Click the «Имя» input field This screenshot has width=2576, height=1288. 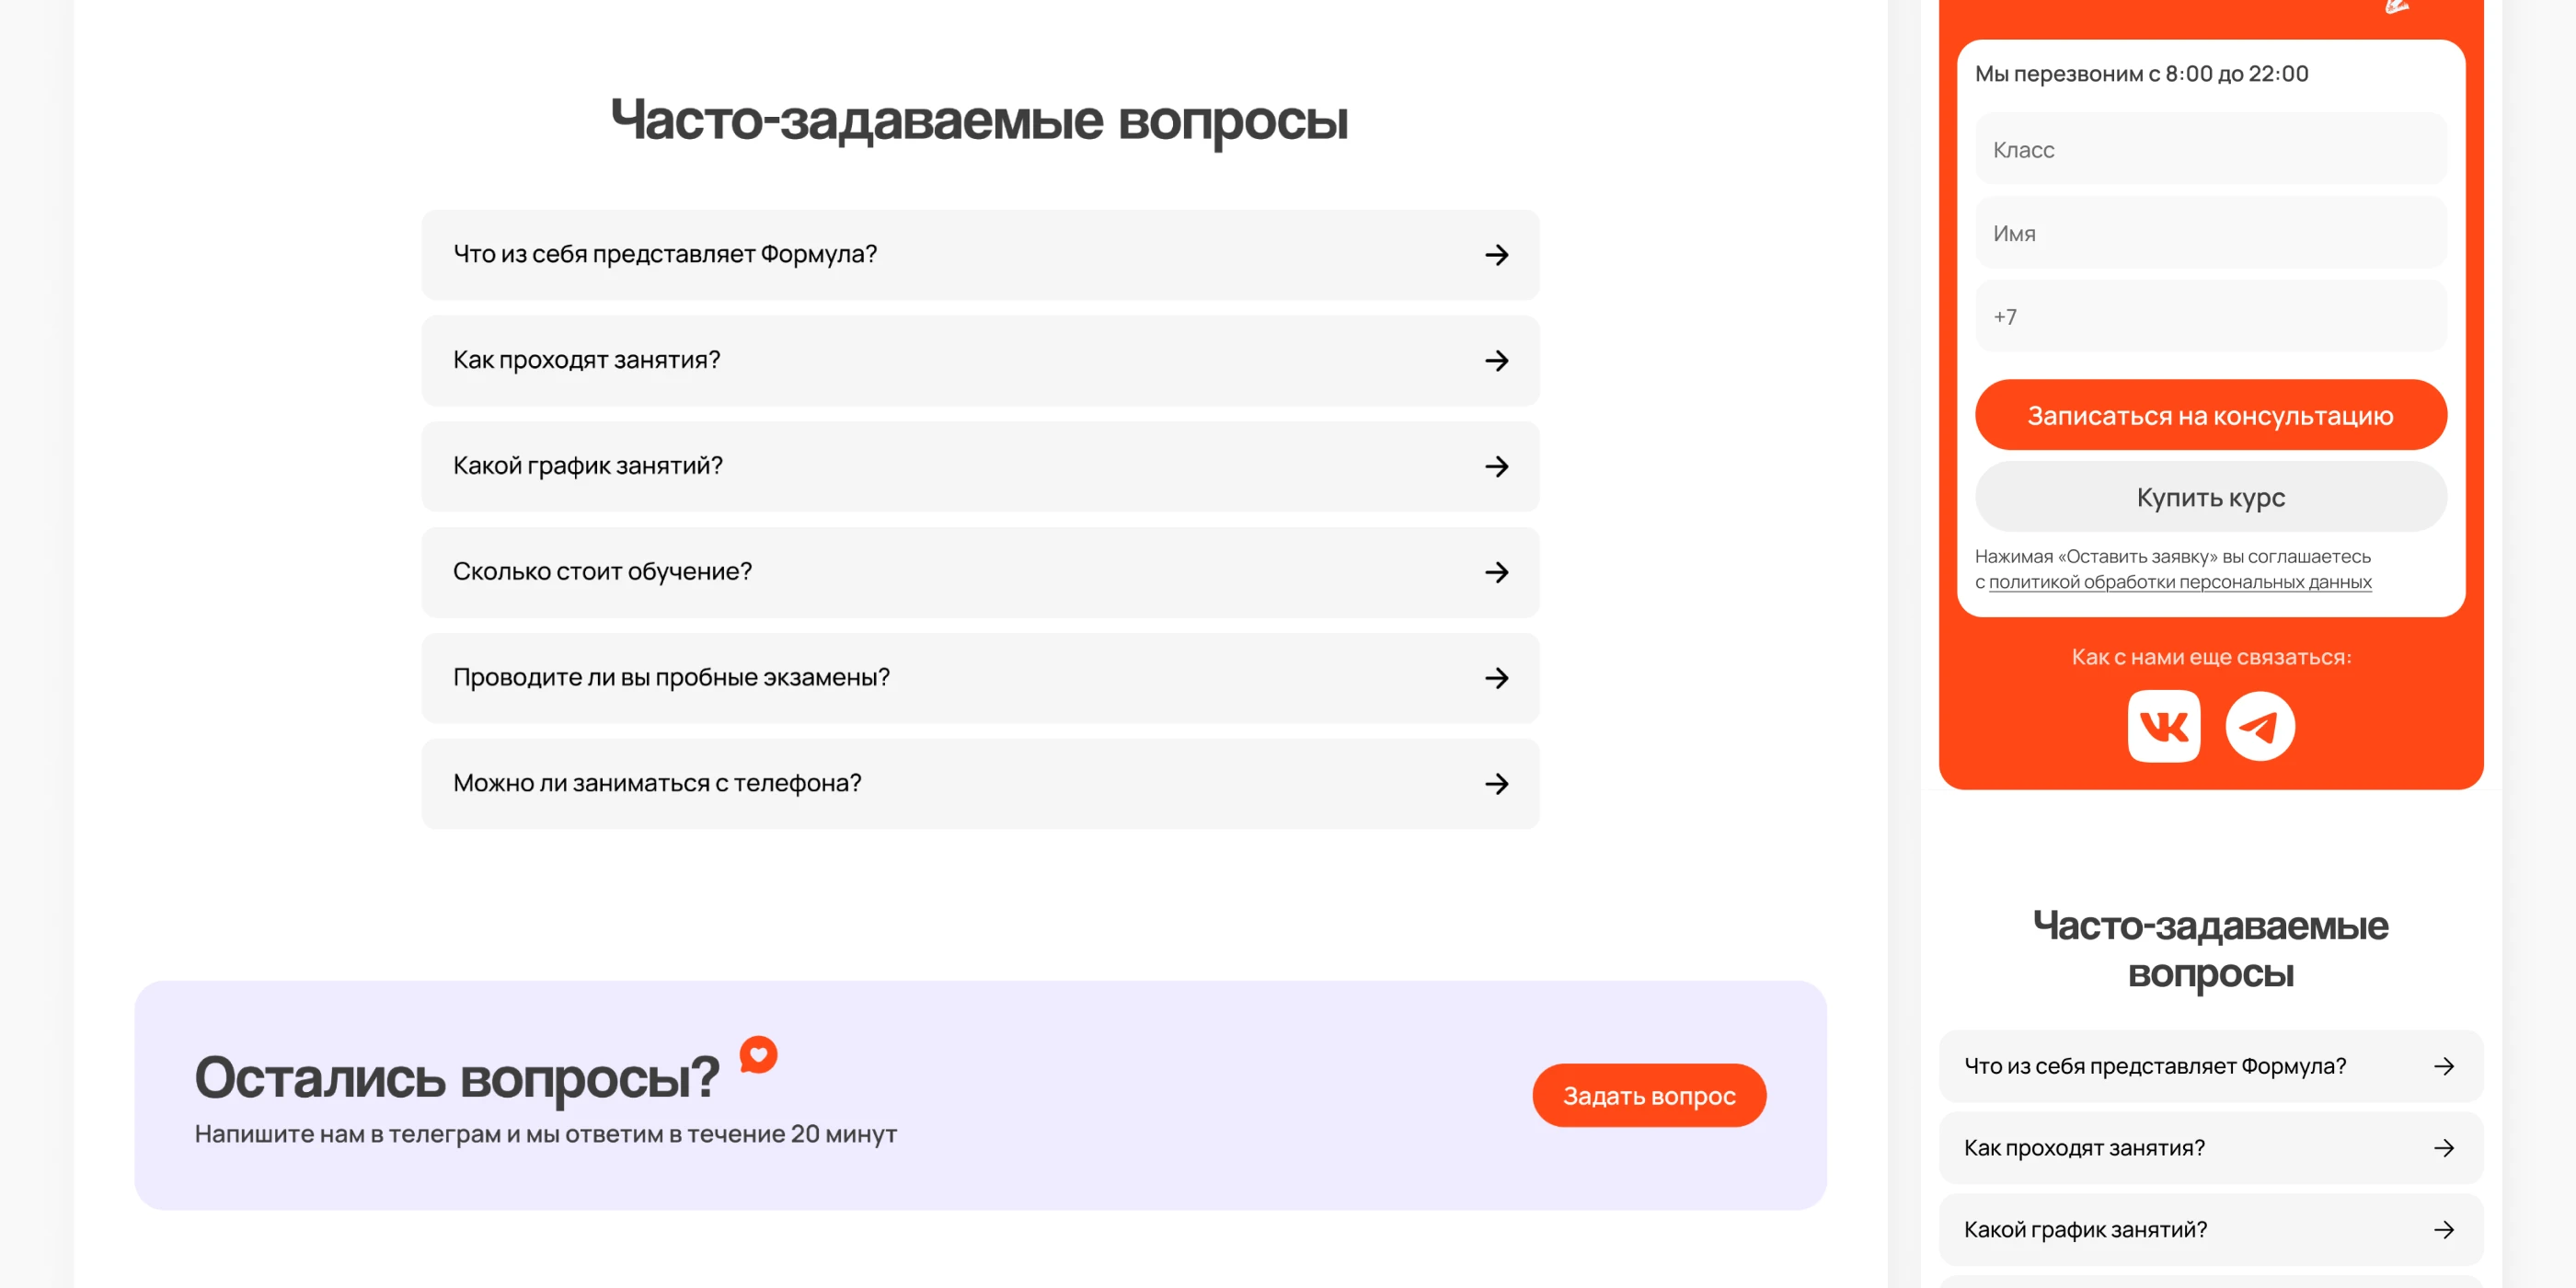tap(2210, 233)
